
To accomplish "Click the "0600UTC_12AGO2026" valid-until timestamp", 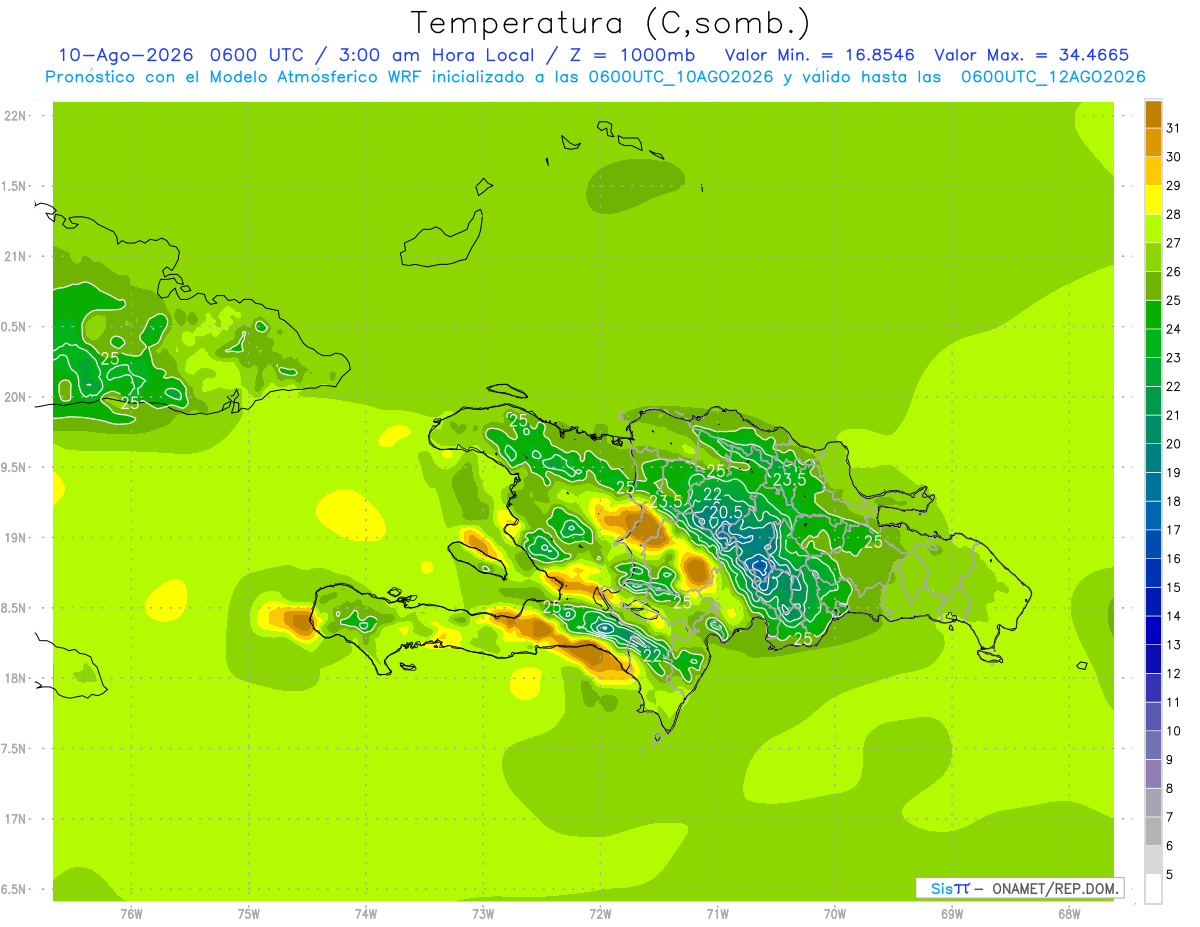I will click(1053, 77).
